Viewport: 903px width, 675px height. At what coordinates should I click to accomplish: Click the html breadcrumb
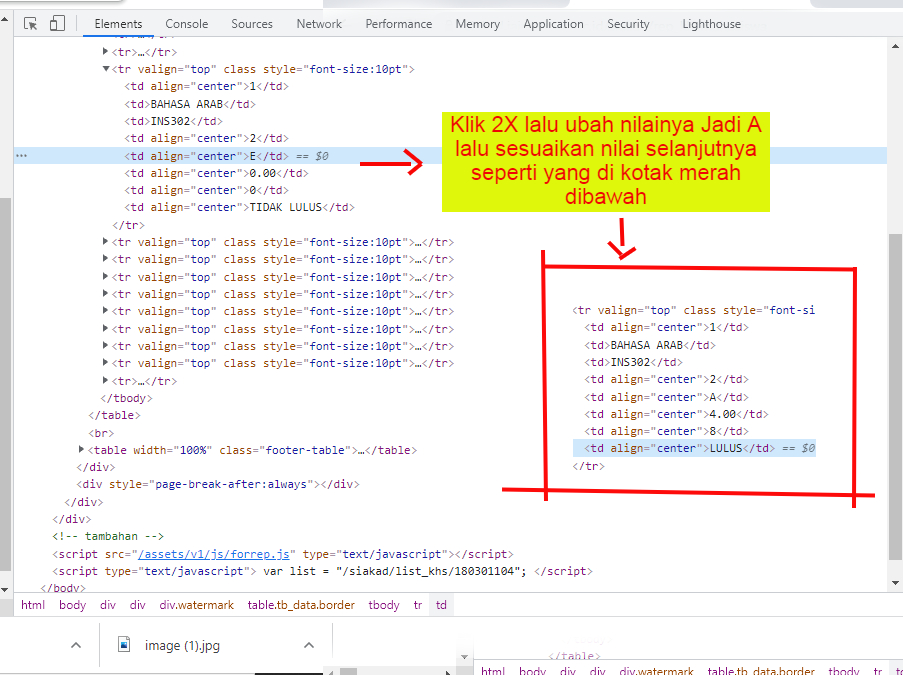(33, 605)
